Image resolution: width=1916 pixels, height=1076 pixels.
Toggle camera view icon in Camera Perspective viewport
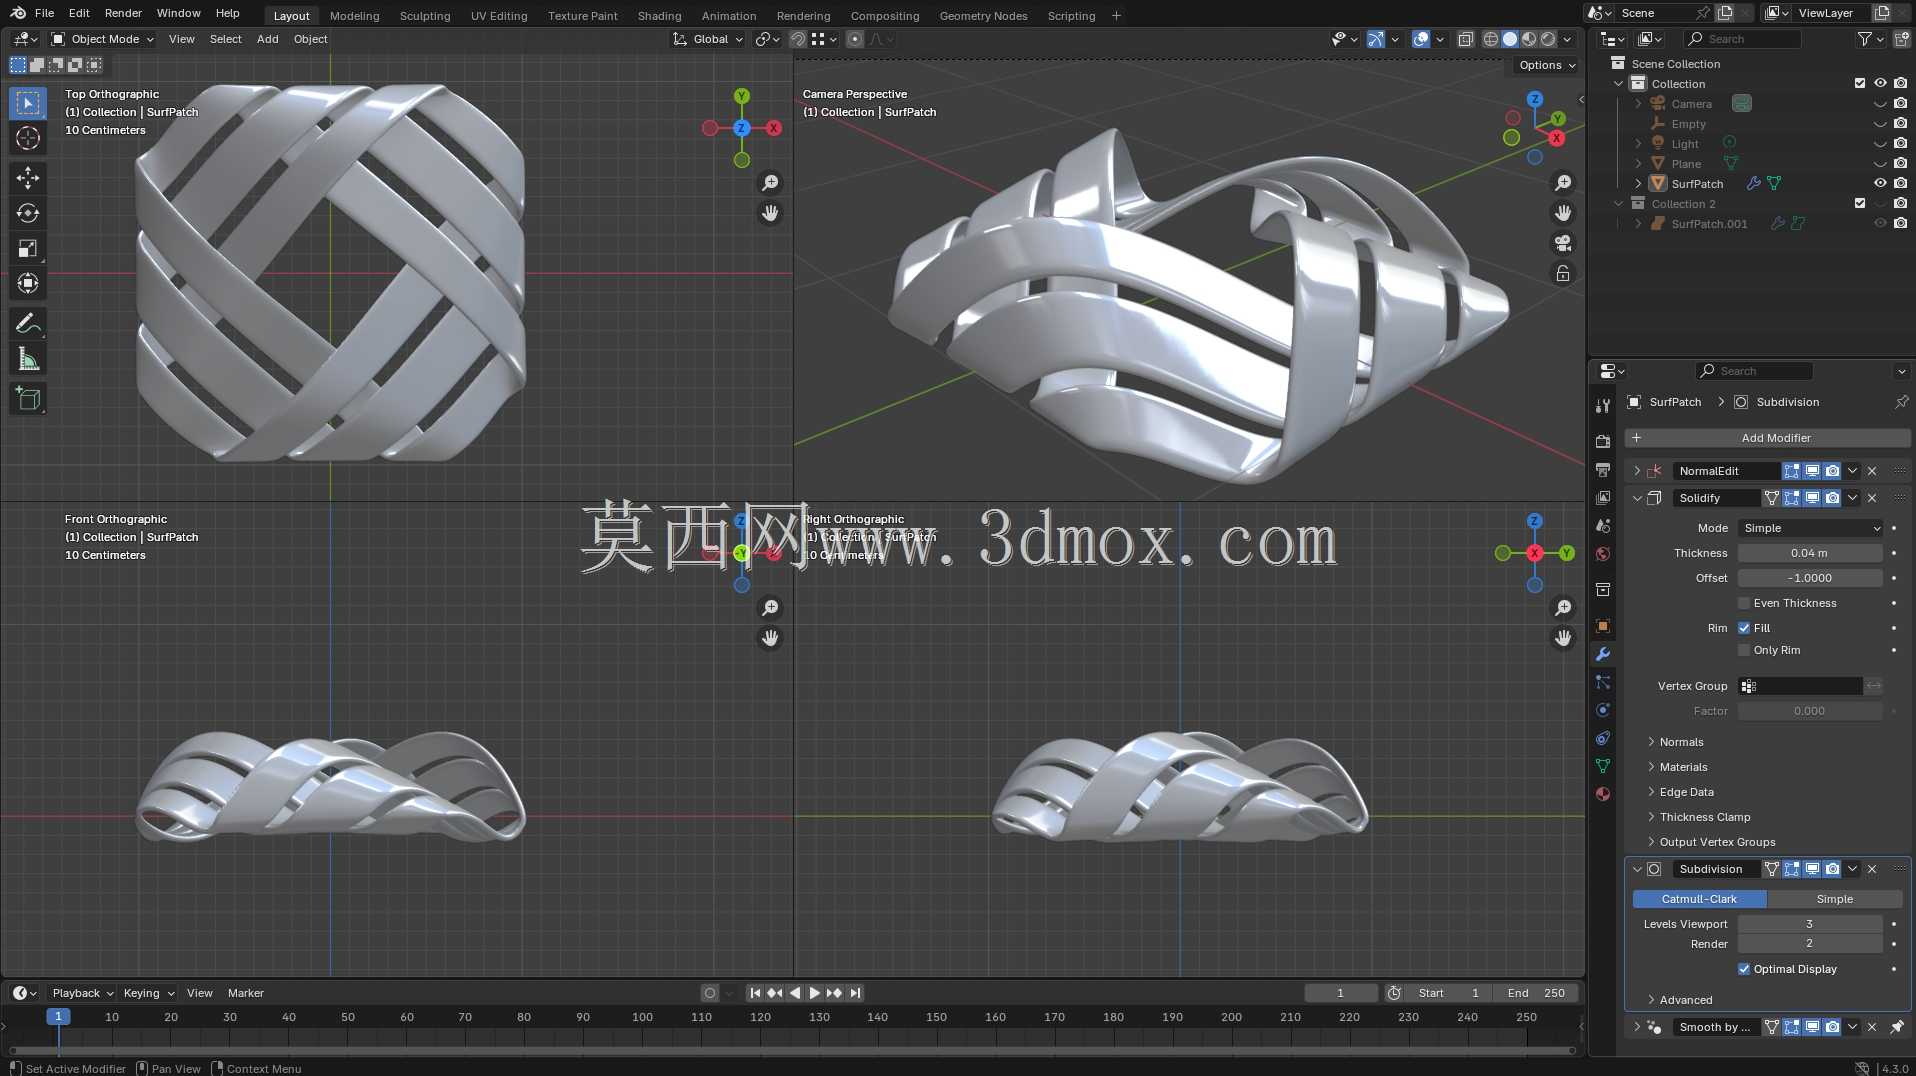click(x=1563, y=243)
